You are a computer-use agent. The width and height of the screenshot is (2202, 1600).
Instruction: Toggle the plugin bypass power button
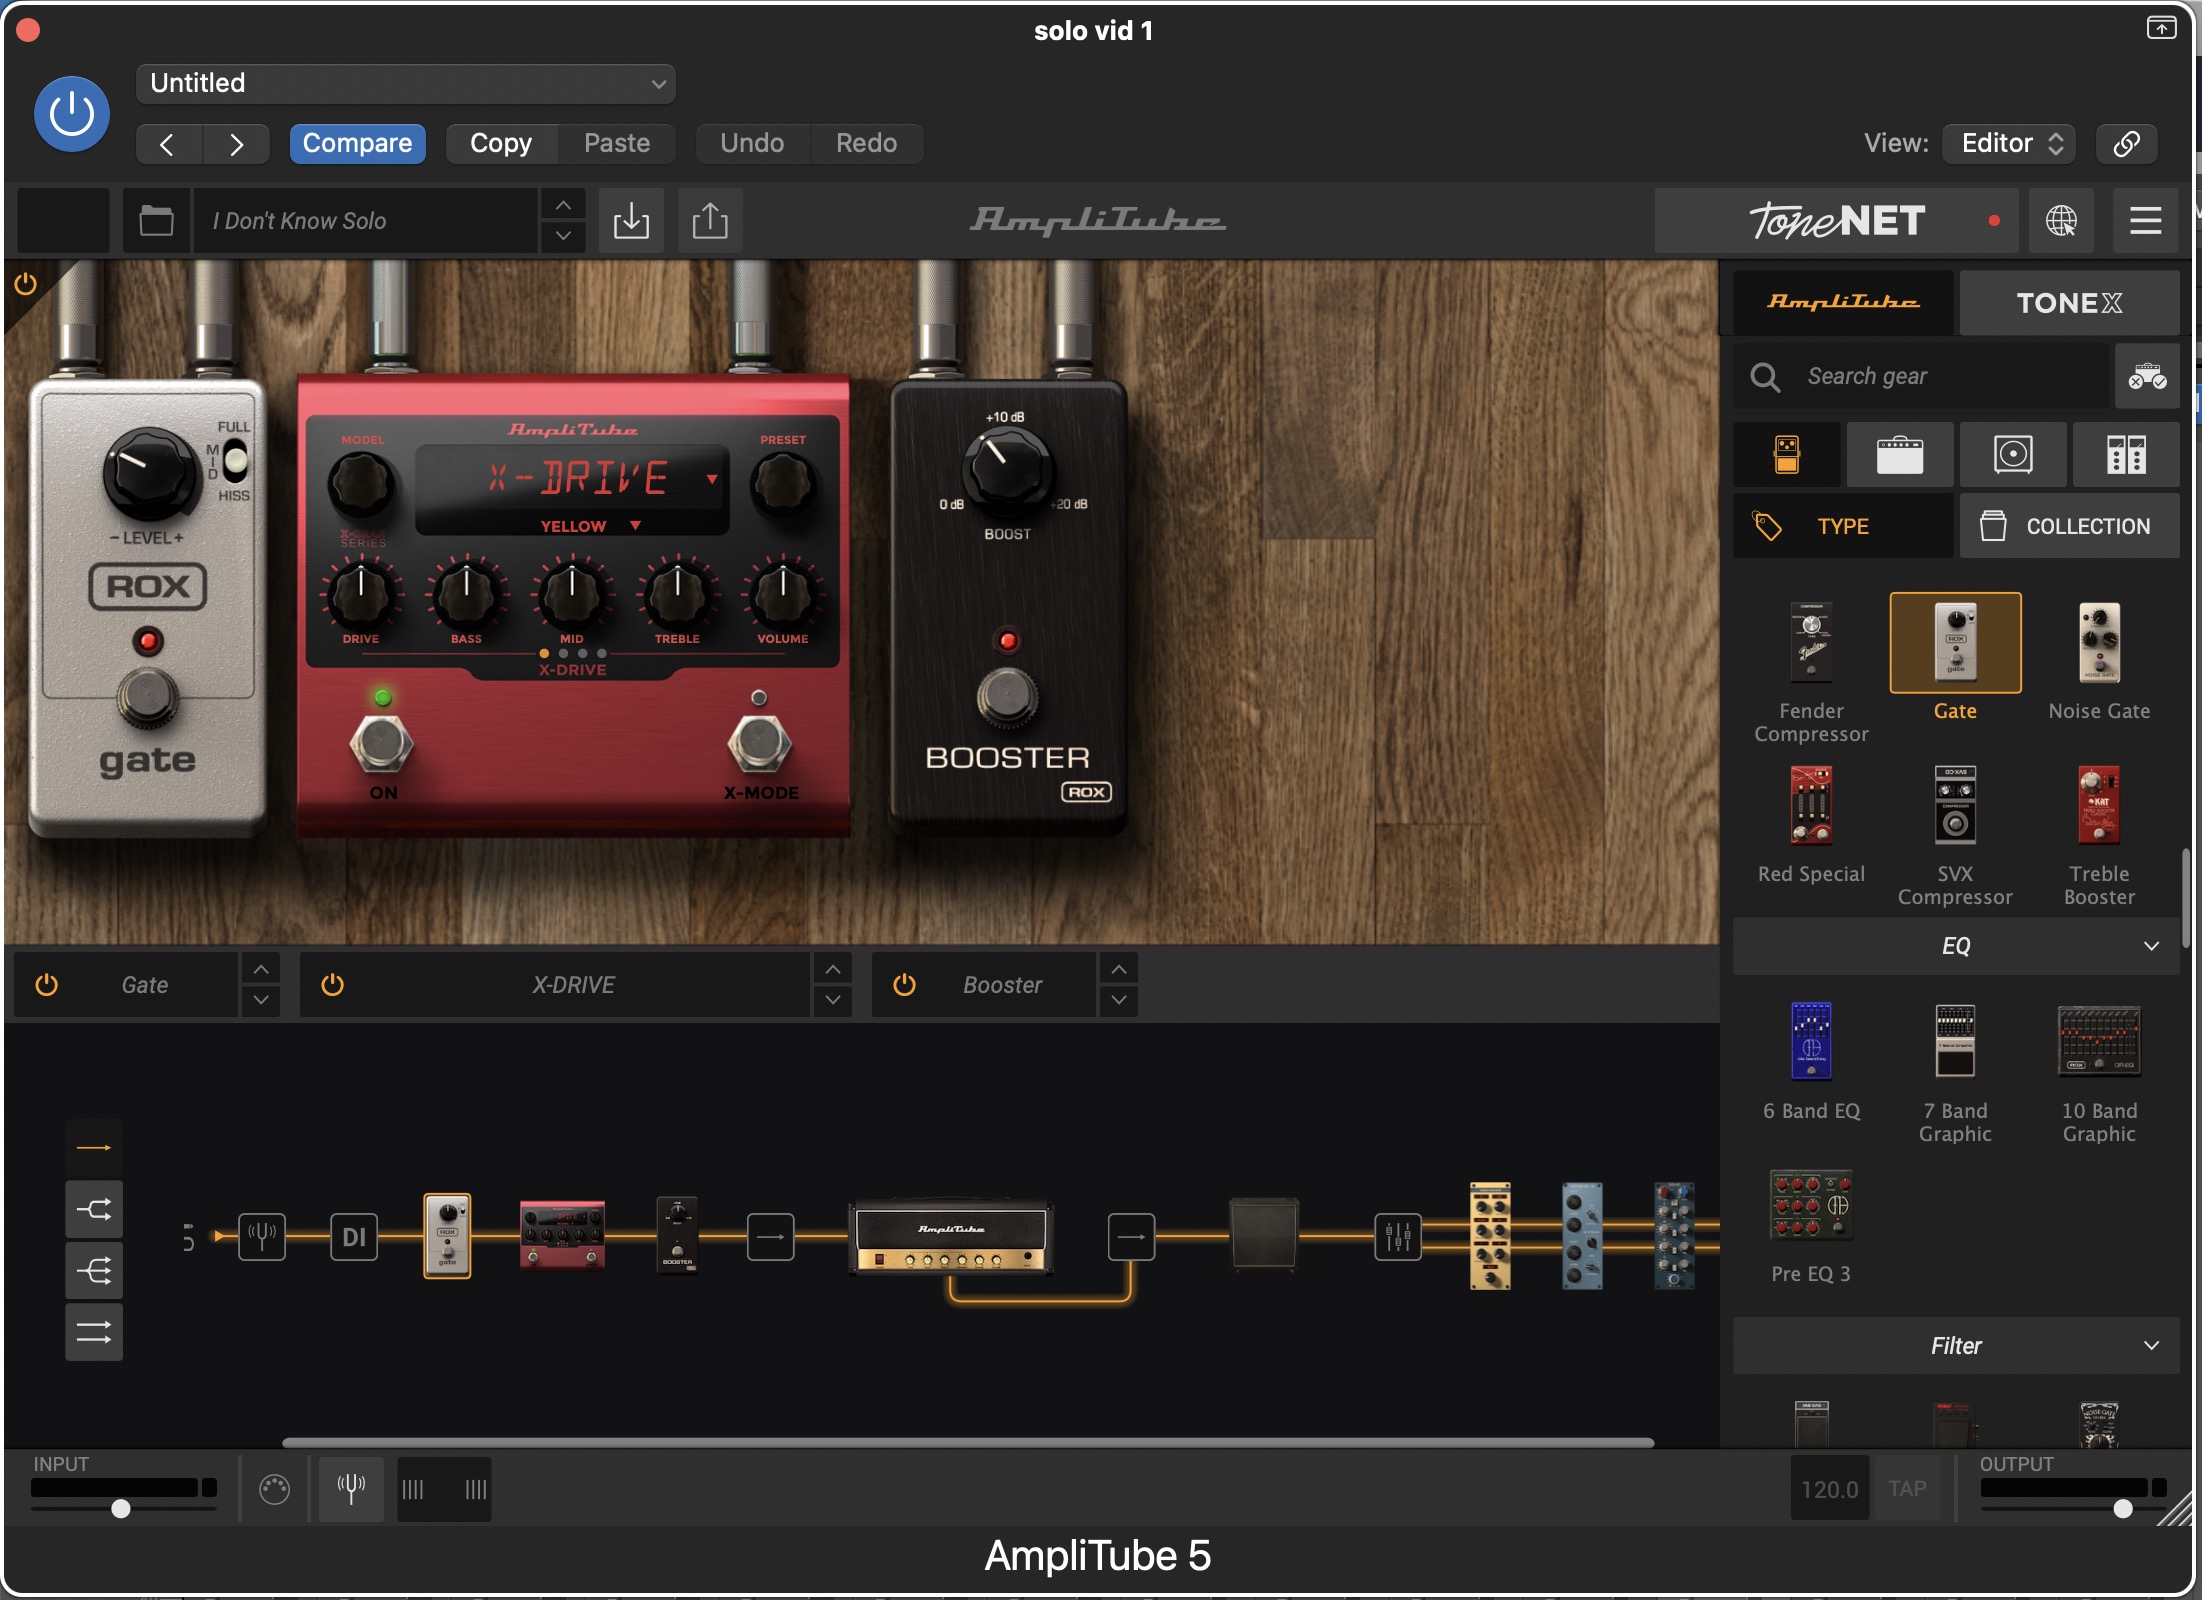point(72,114)
